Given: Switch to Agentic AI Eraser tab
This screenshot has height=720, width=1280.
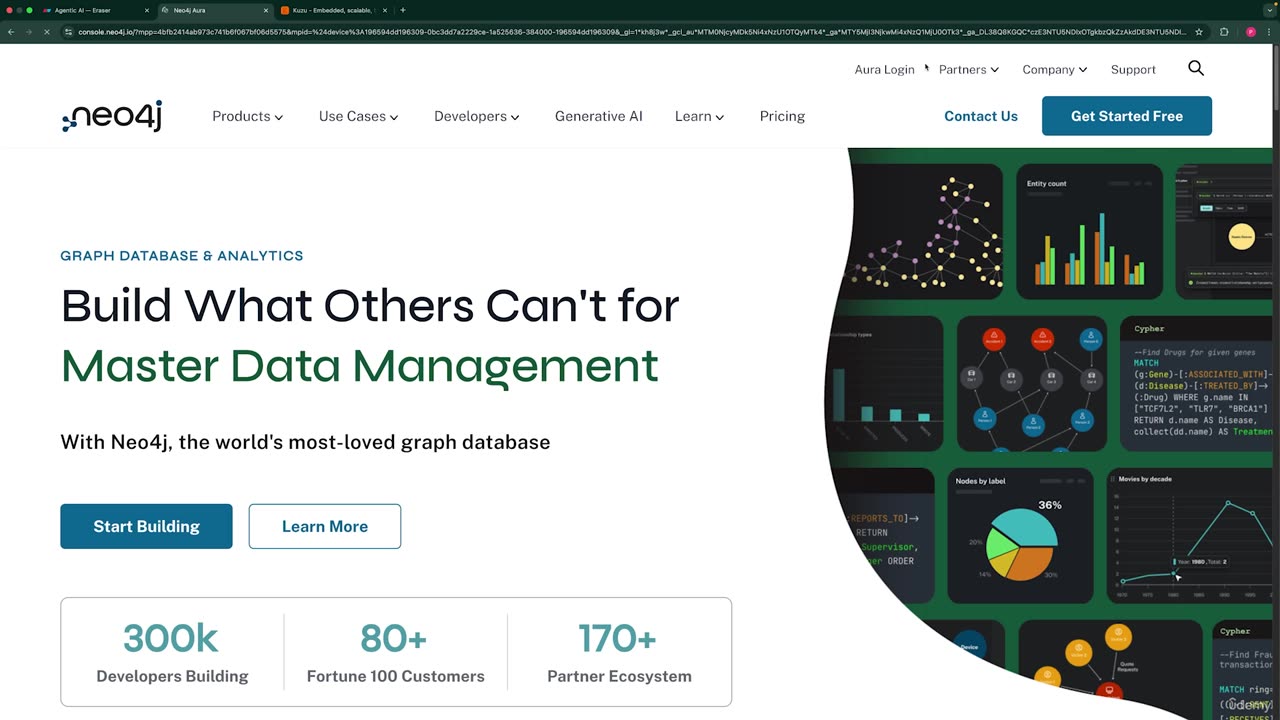Looking at the screenshot, I should click(95, 10).
